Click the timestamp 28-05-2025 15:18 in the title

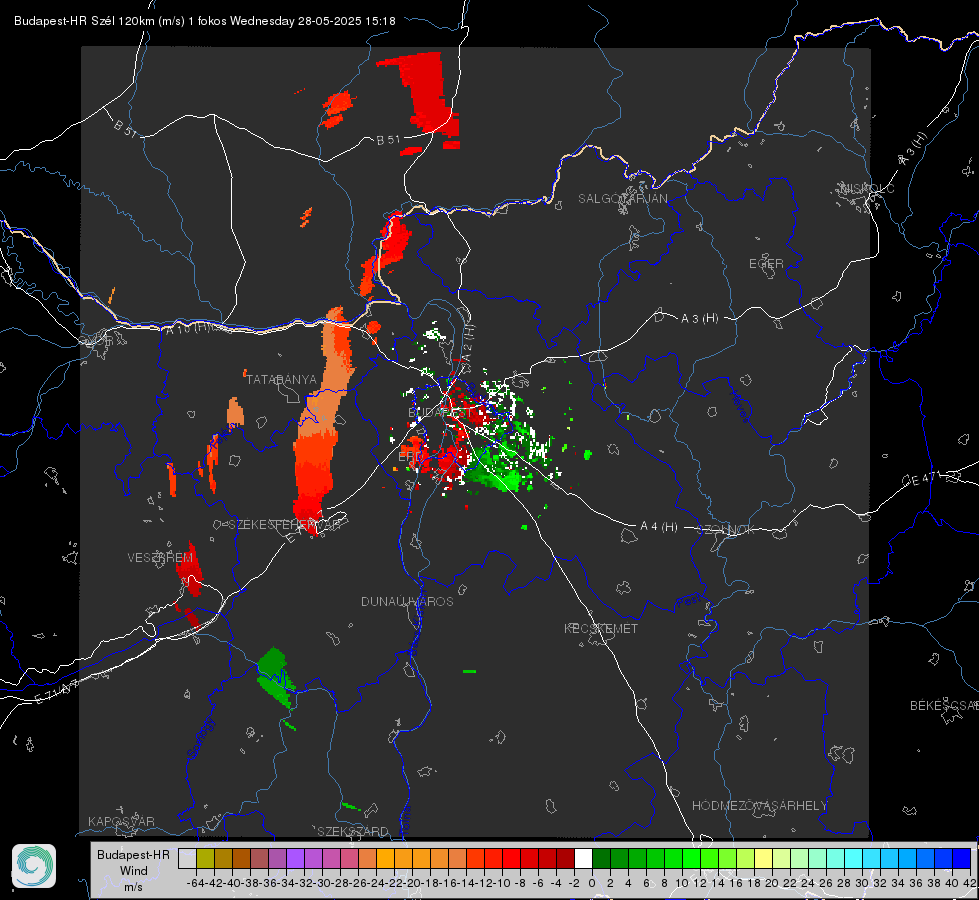pyautogui.click(x=347, y=21)
